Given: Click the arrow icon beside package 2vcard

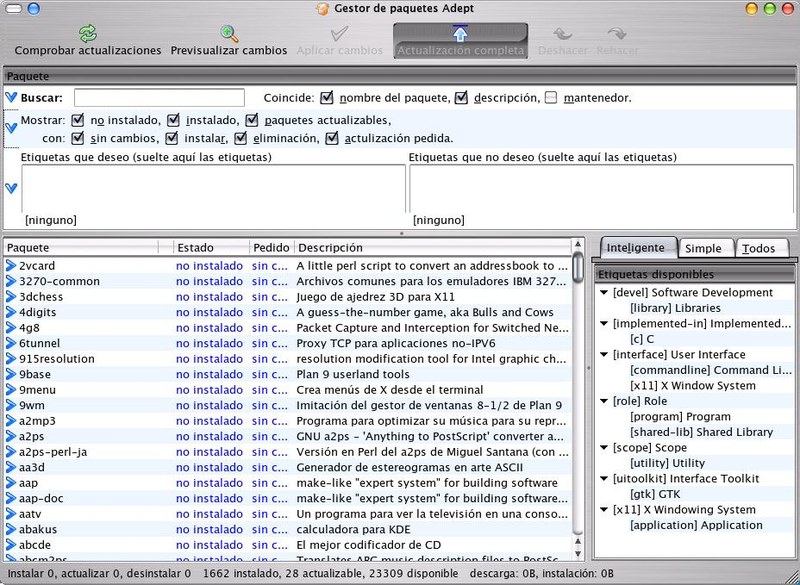Looking at the screenshot, I should [x=11, y=266].
